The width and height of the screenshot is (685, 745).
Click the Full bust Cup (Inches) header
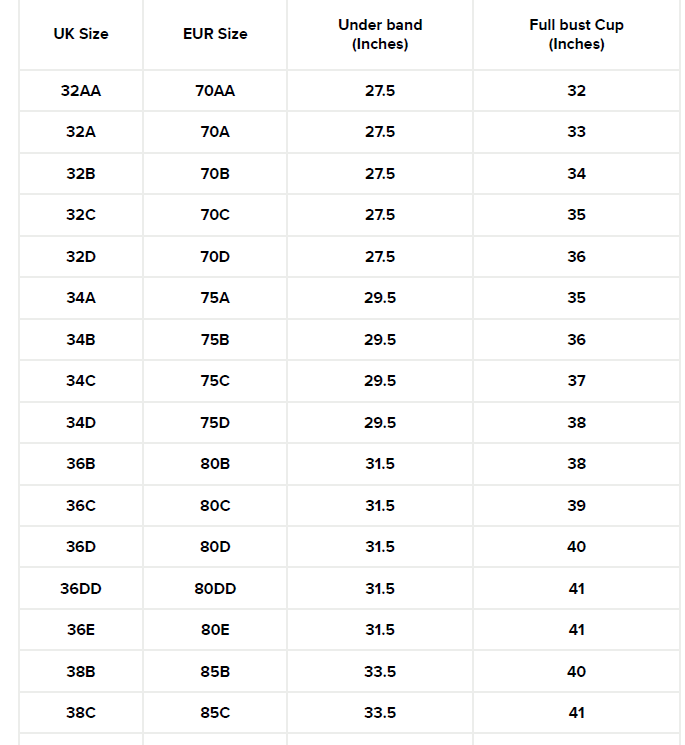(576, 34)
